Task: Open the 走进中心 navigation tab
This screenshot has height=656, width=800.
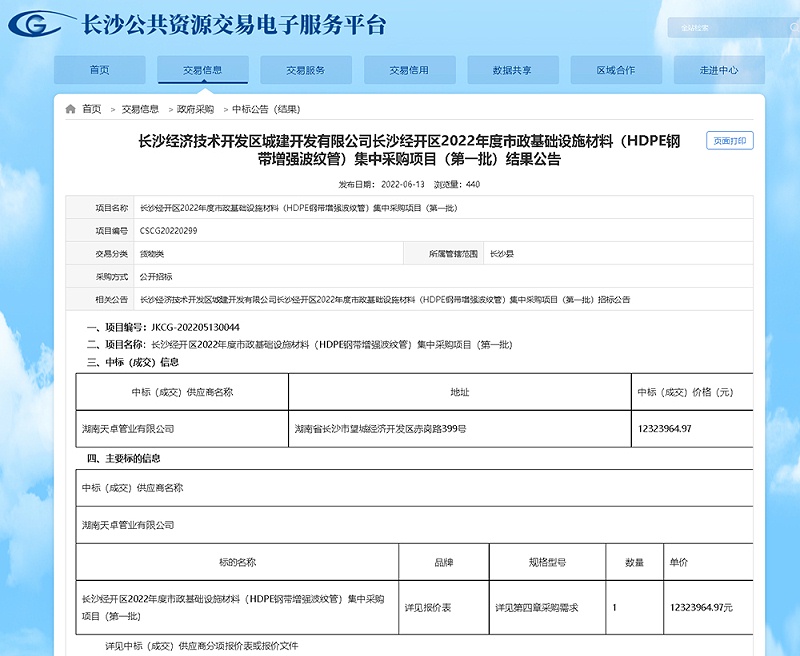Action: coord(717,69)
